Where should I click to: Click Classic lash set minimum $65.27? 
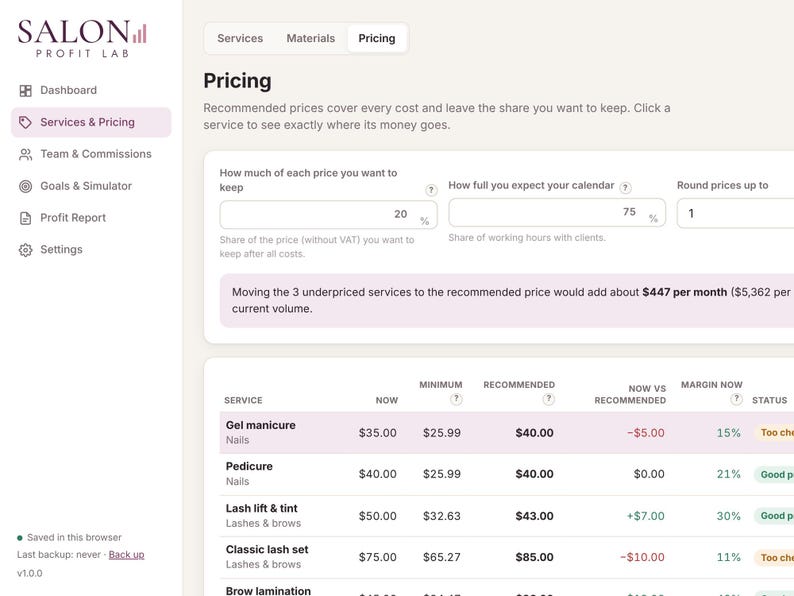442,557
